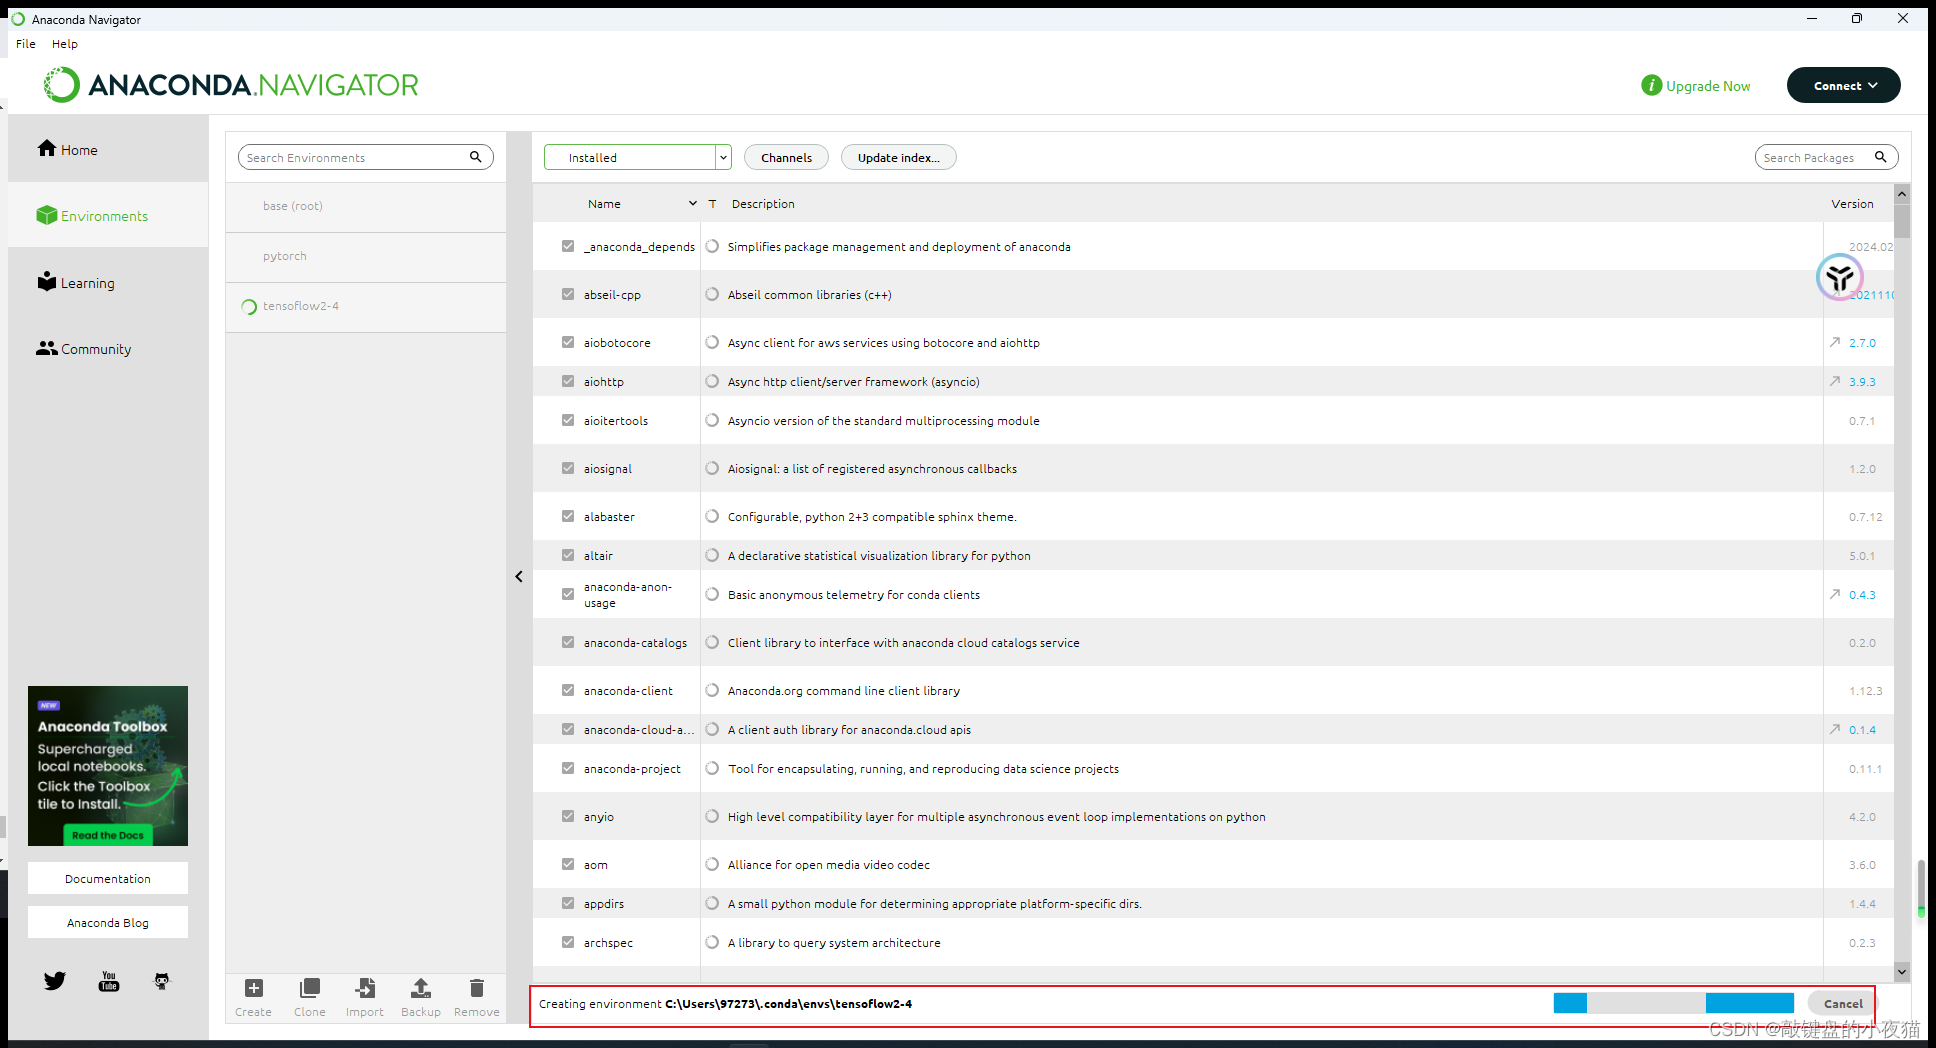Toggle the aioitertools checkbox
Image resolution: width=1936 pixels, height=1048 pixels.
click(x=568, y=420)
